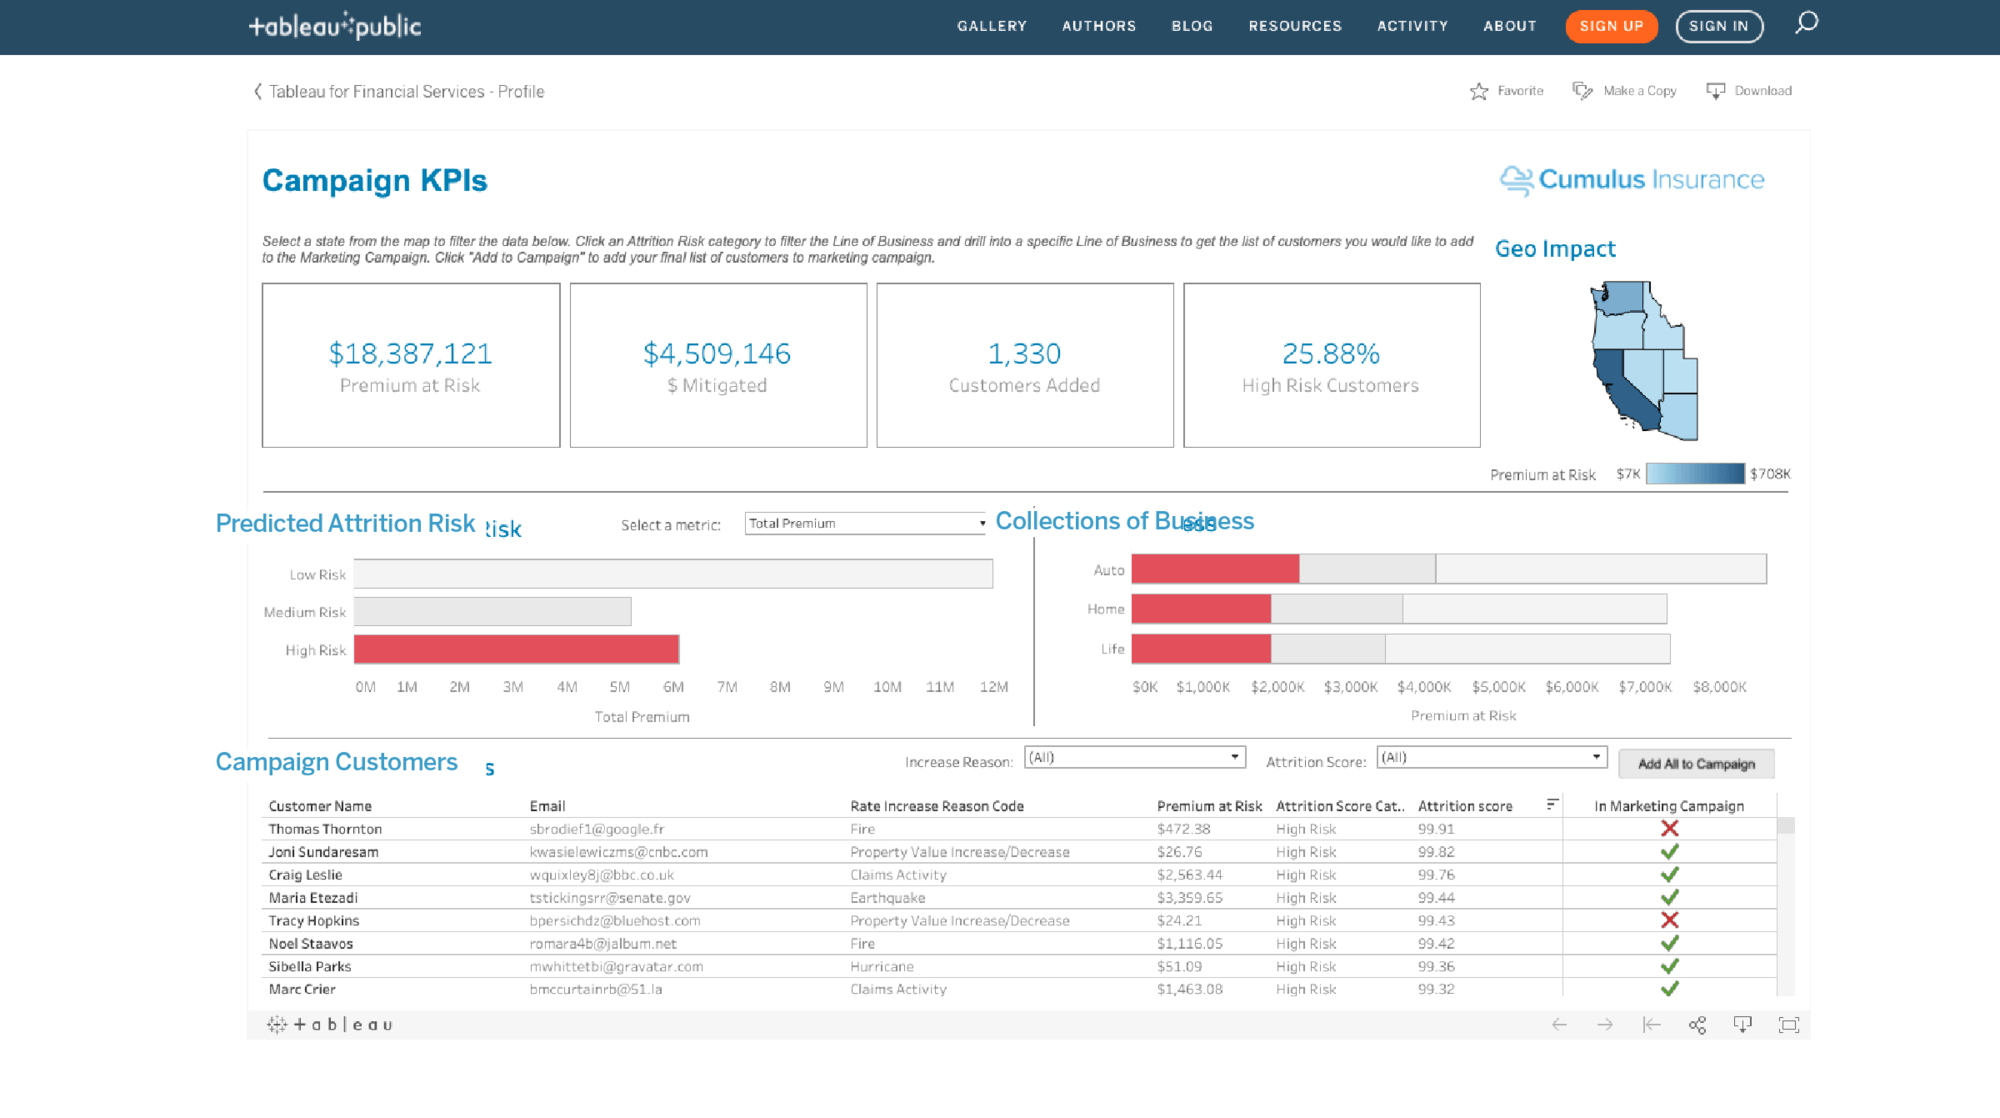Select the Auto red bar segment
Image resolution: width=2000 pixels, height=1118 pixels.
pyautogui.click(x=1215, y=569)
